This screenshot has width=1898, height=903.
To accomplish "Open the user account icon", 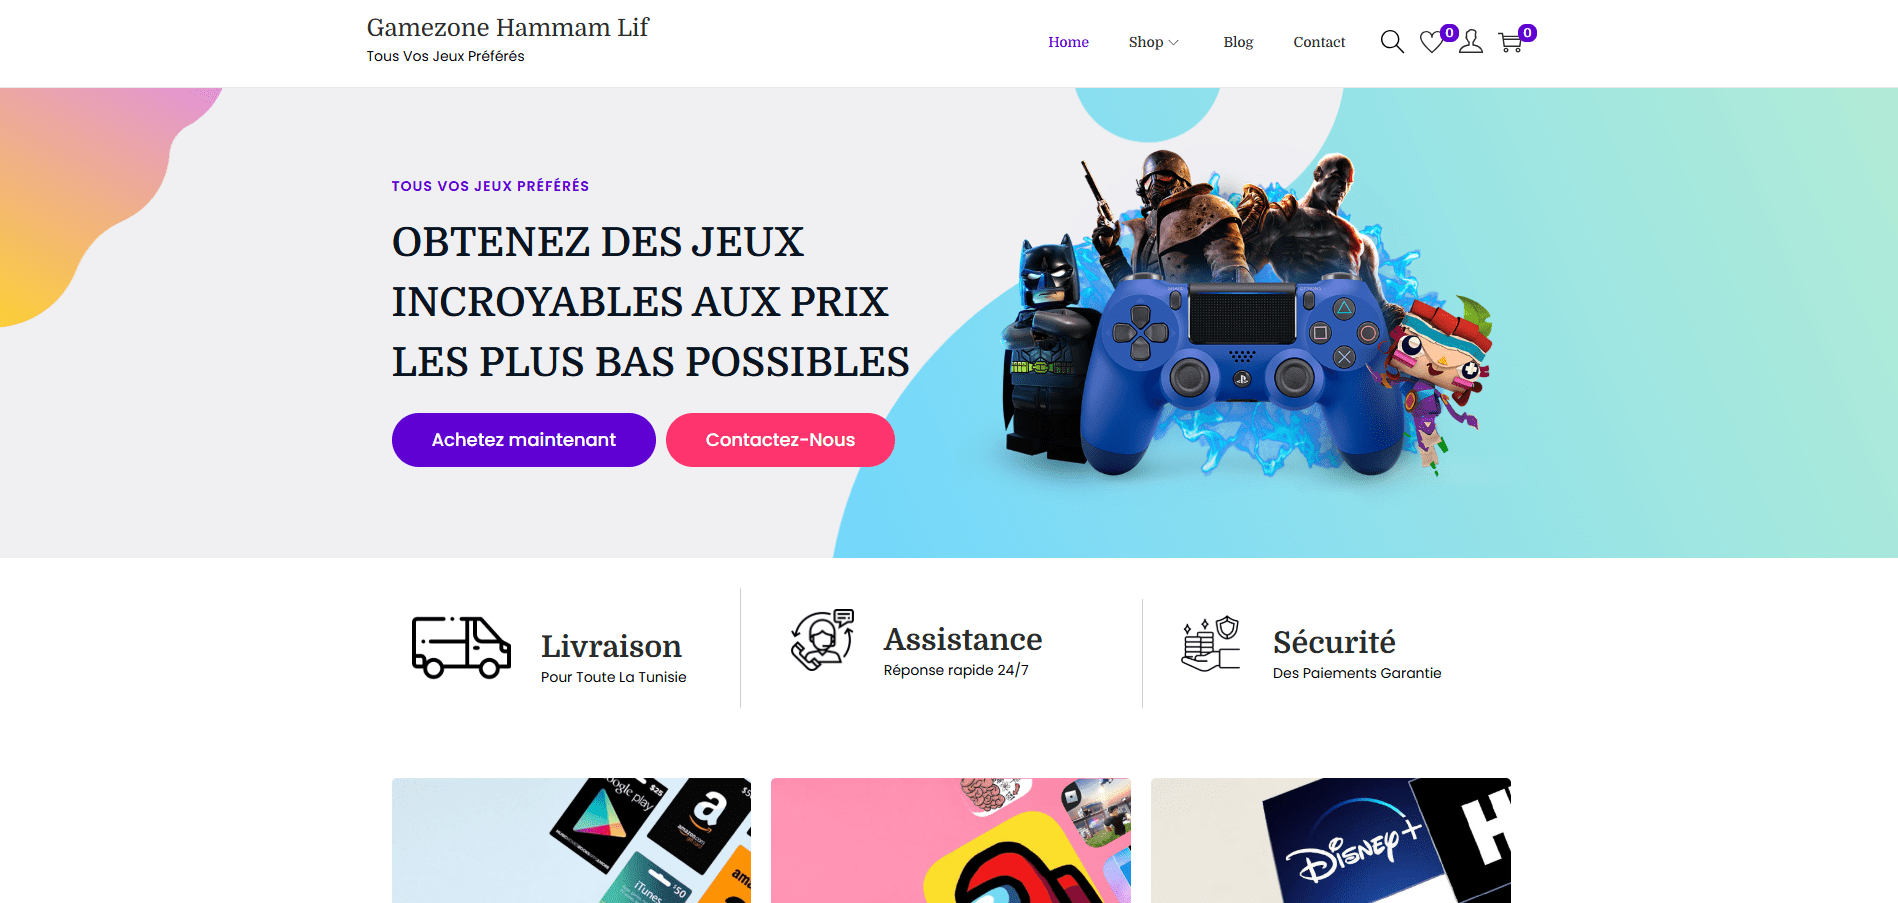I will click(x=1471, y=42).
